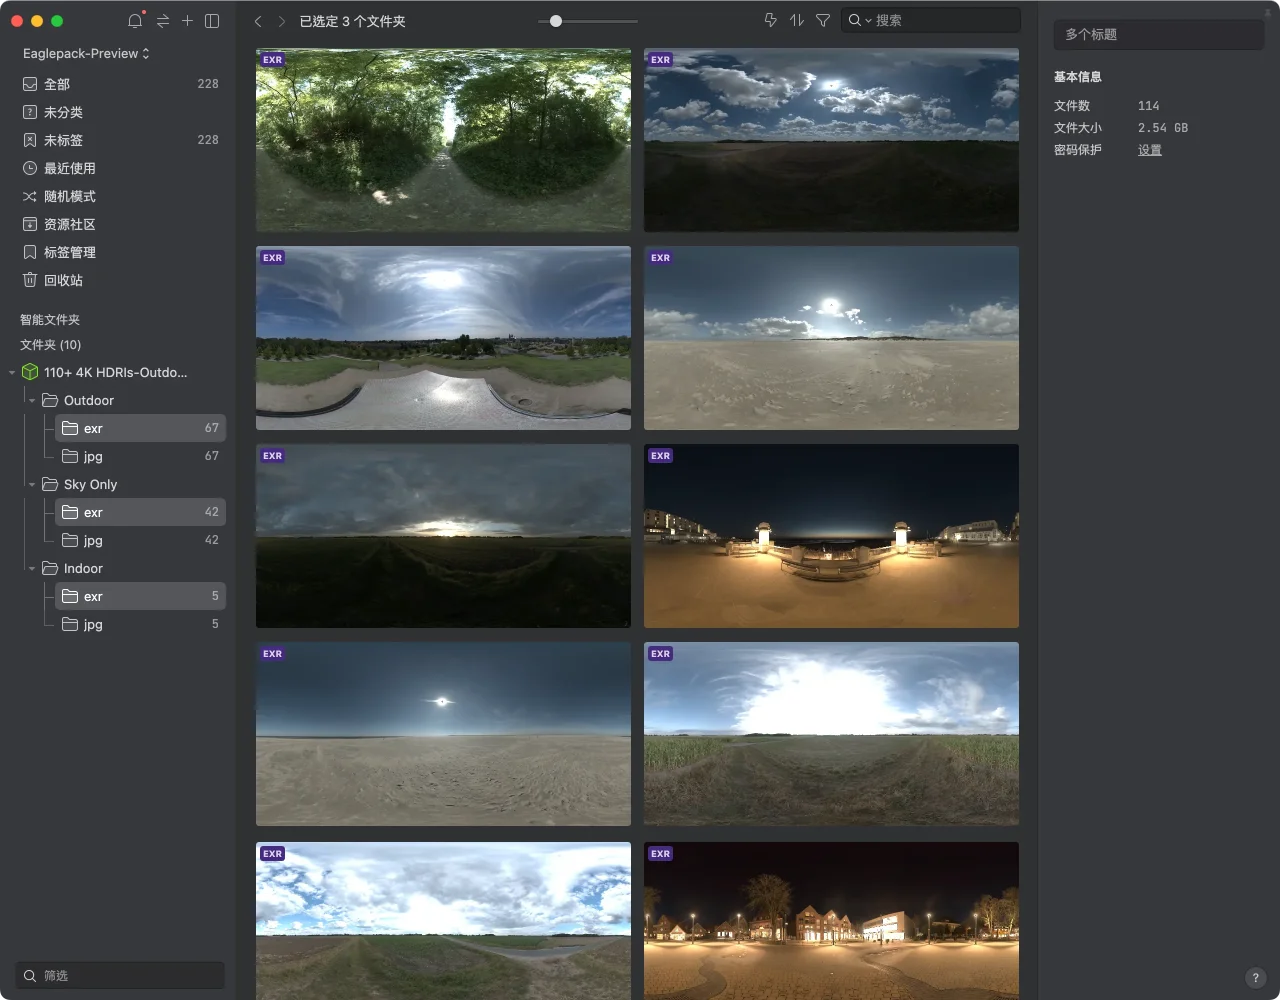
Task: Open the paved plaza wispy sky thumbnail
Action: point(443,338)
